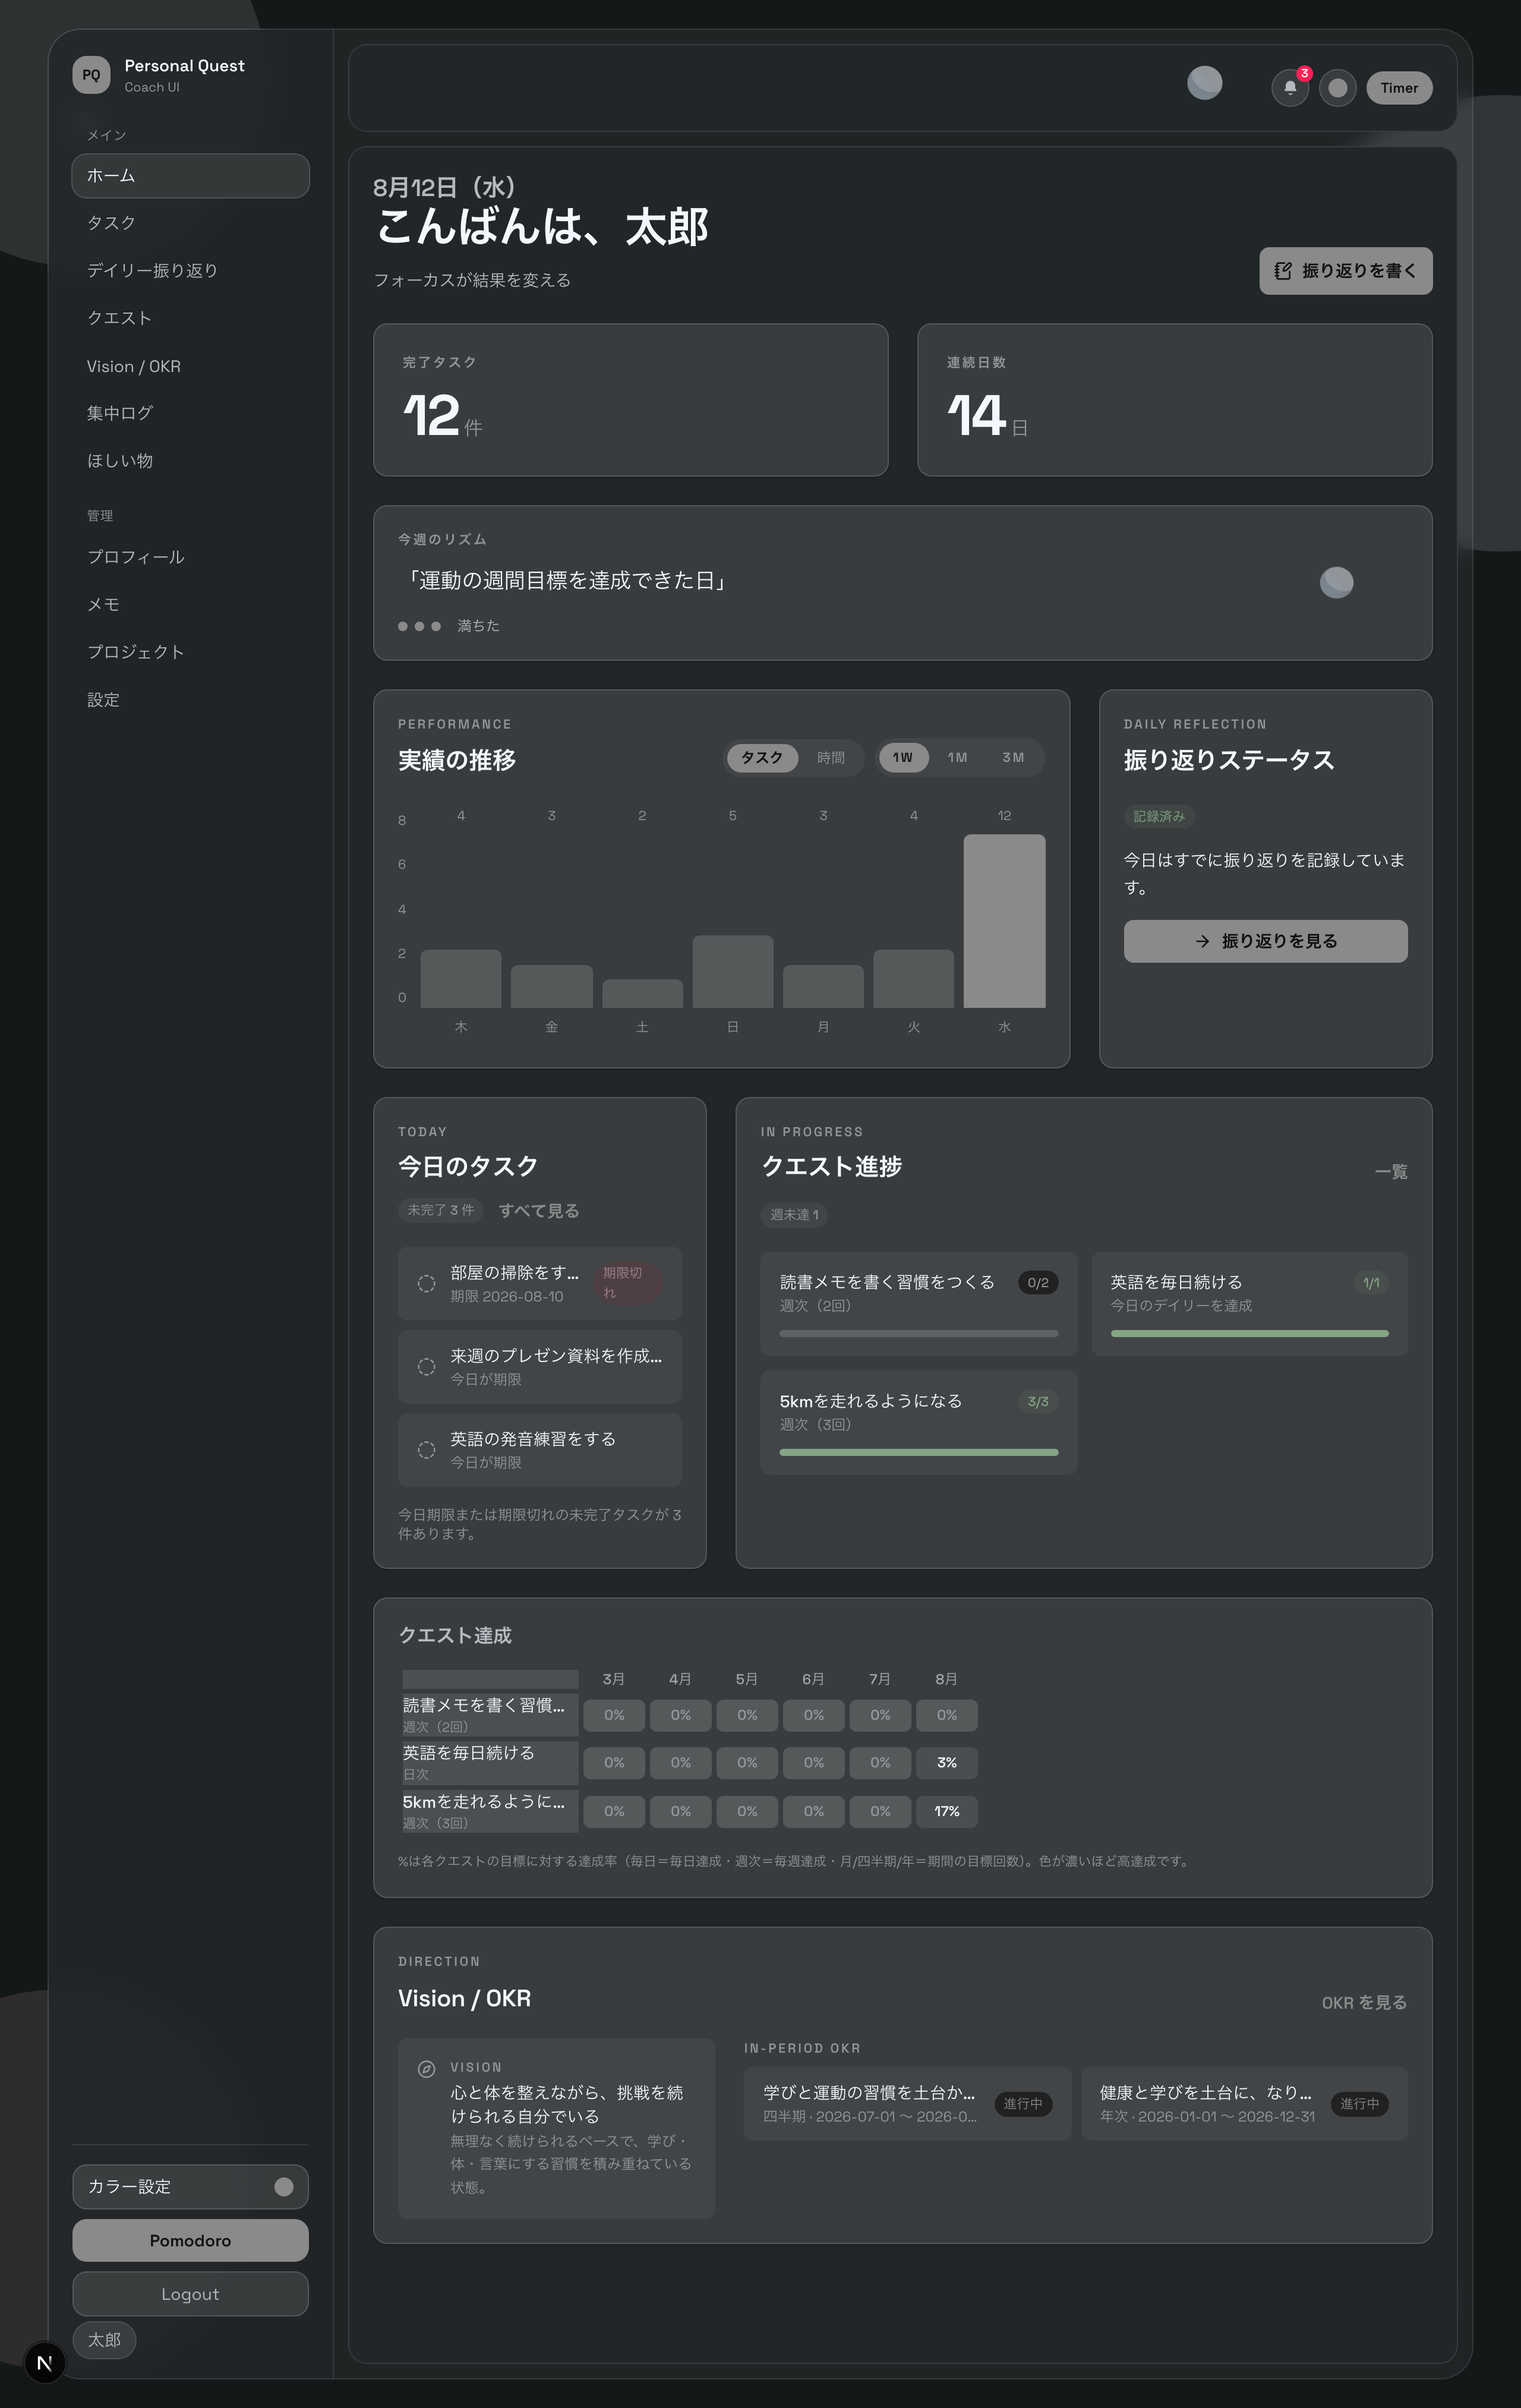This screenshot has height=2408, width=1521.
Task: Open 健康と学びを土台に yearly OKR card
Action: [x=1244, y=2104]
